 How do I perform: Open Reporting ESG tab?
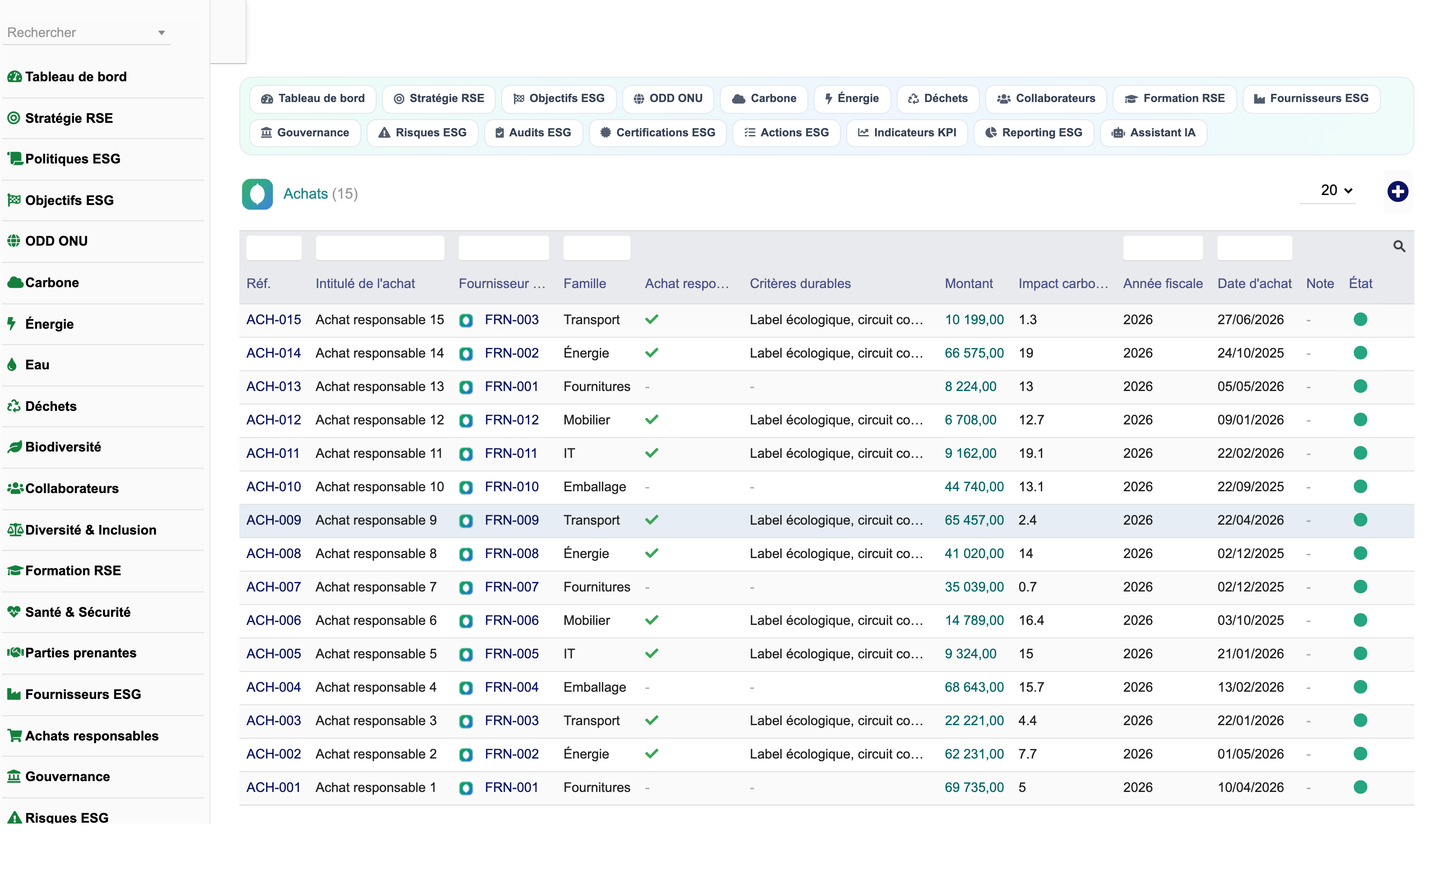coord(1033,133)
